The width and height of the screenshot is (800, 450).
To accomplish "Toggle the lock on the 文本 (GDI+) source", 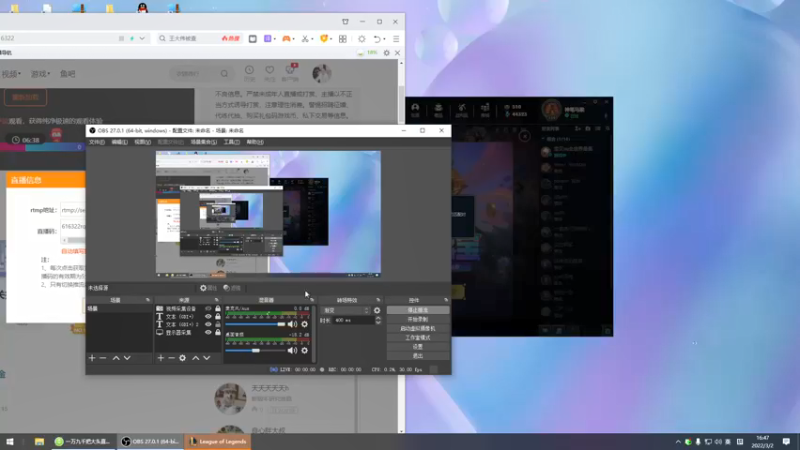I will coord(218,316).
